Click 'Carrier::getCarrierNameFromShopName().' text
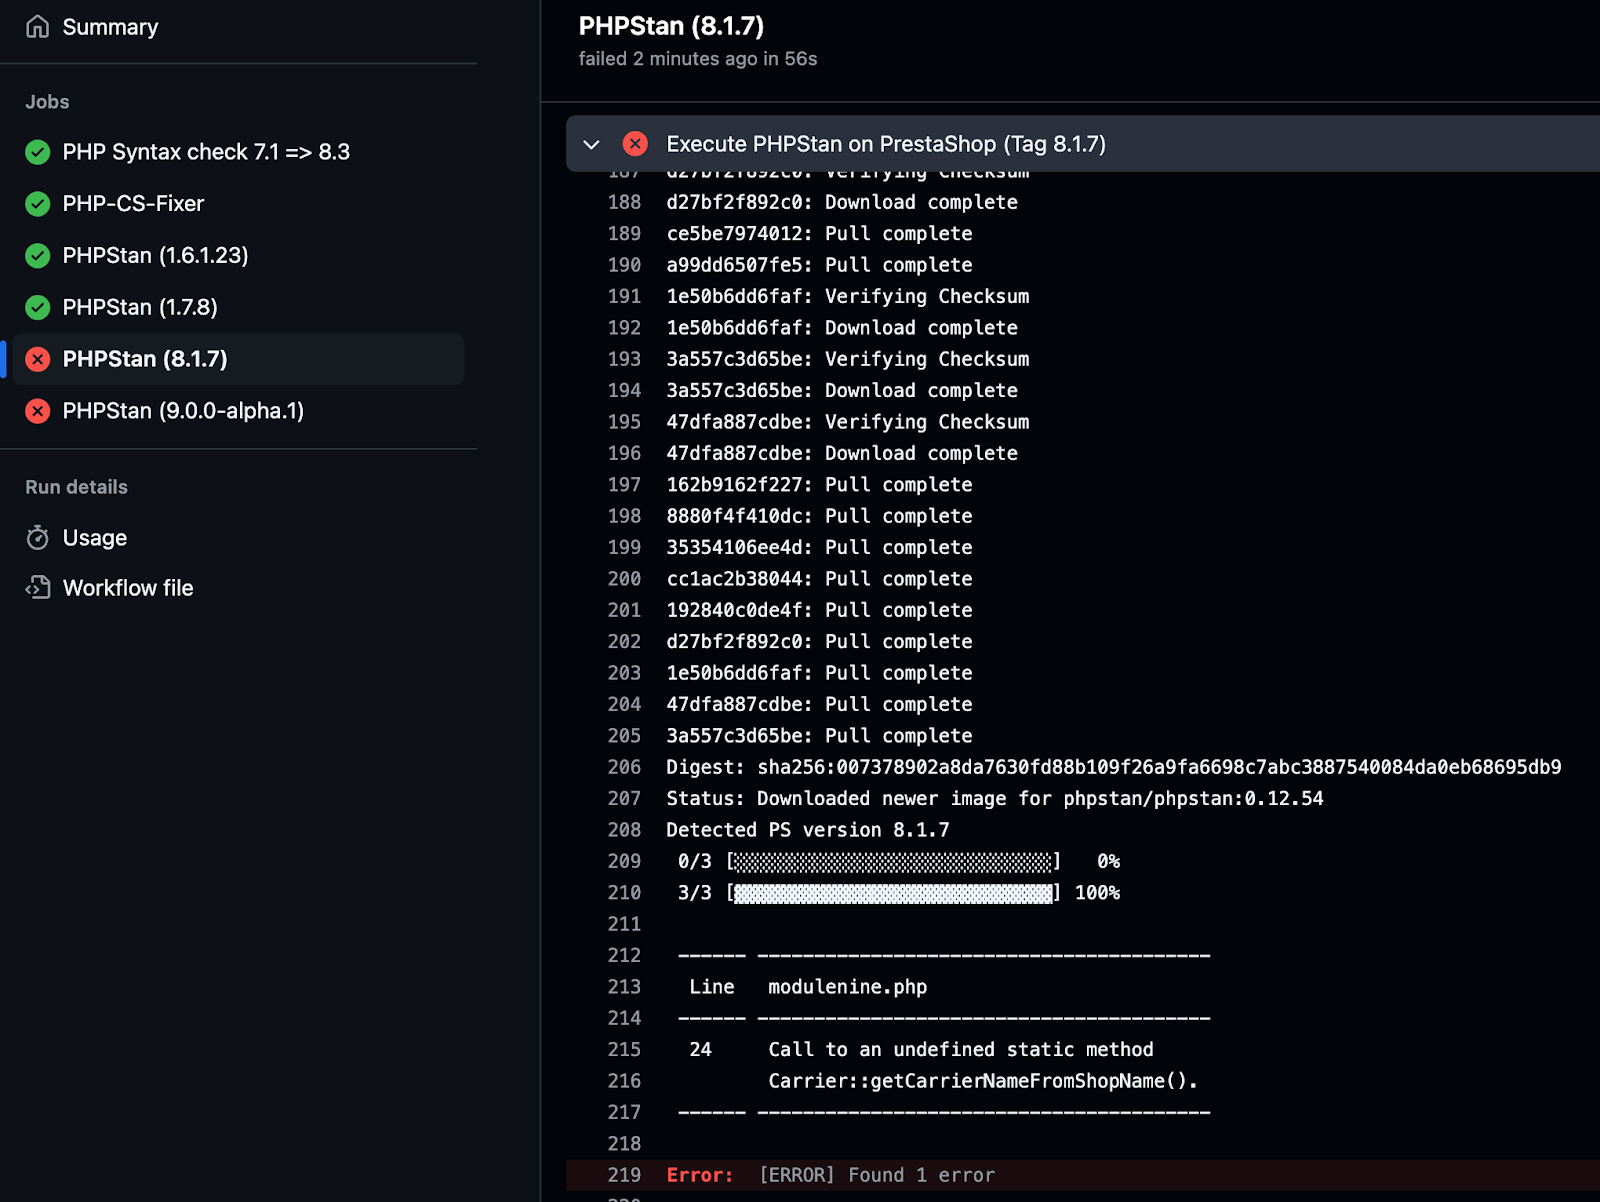Screen dimensions: 1600x1202 983,1081
